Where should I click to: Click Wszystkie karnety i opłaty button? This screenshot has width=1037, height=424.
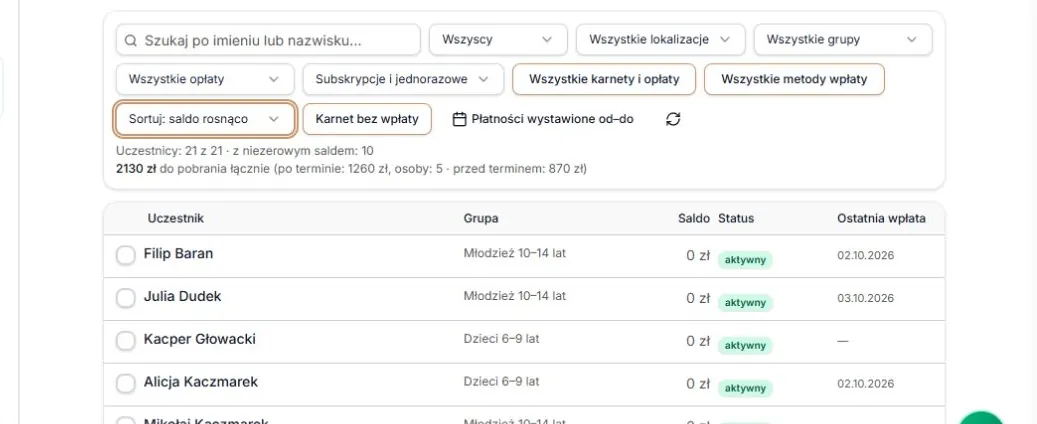pyautogui.click(x=604, y=79)
